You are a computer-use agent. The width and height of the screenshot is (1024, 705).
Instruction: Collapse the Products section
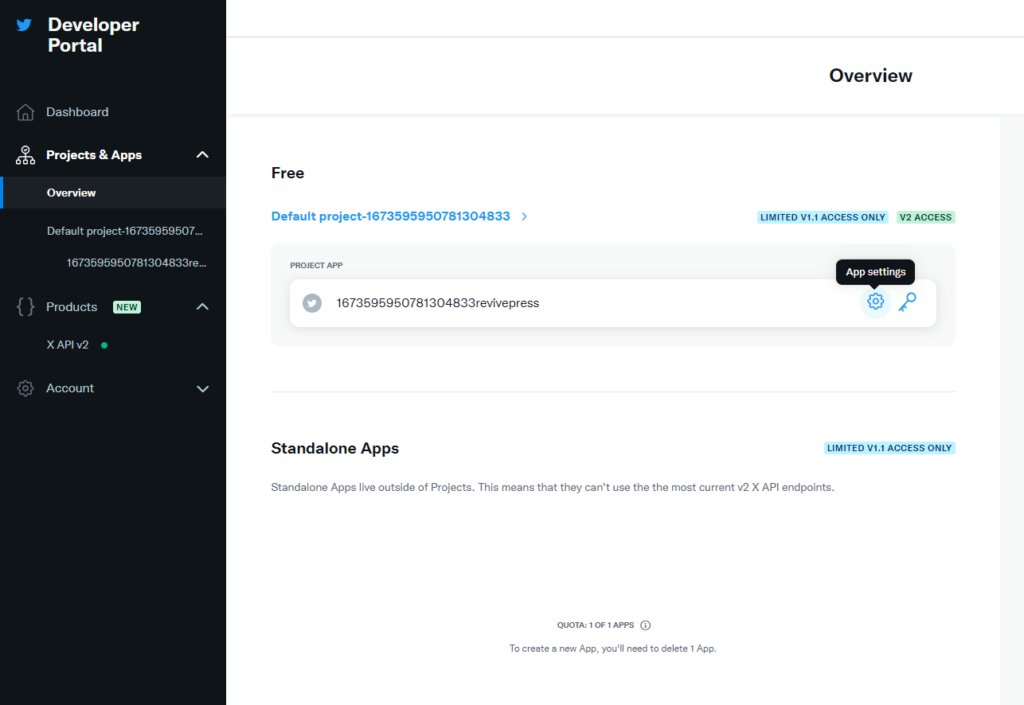click(202, 307)
